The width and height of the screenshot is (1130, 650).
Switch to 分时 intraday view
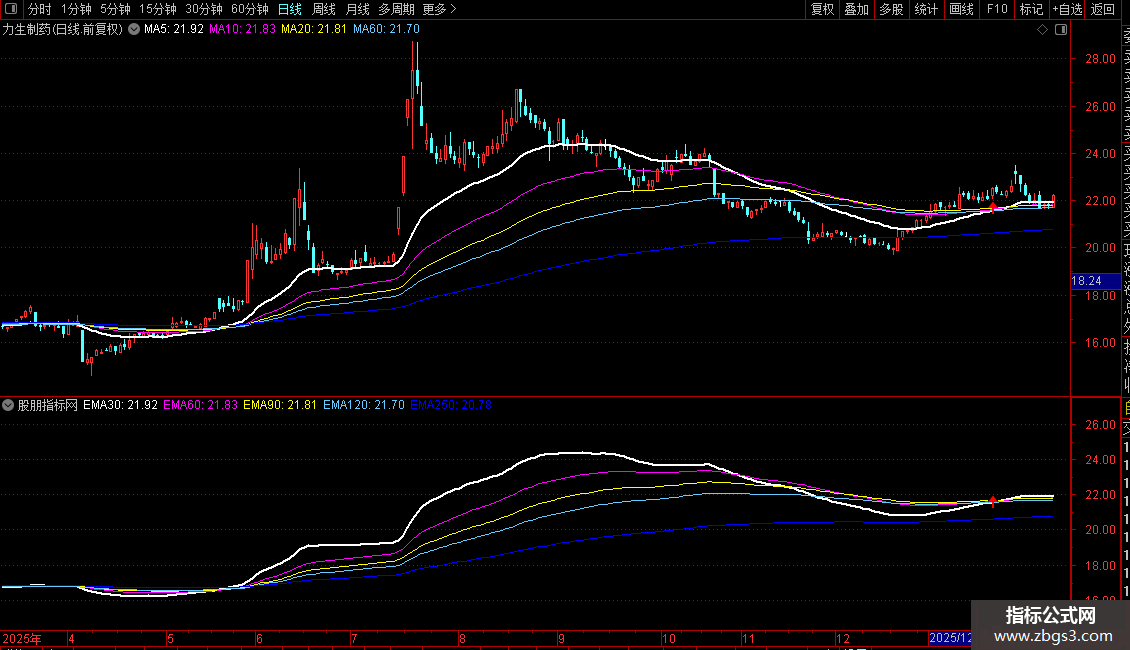[39, 9]
